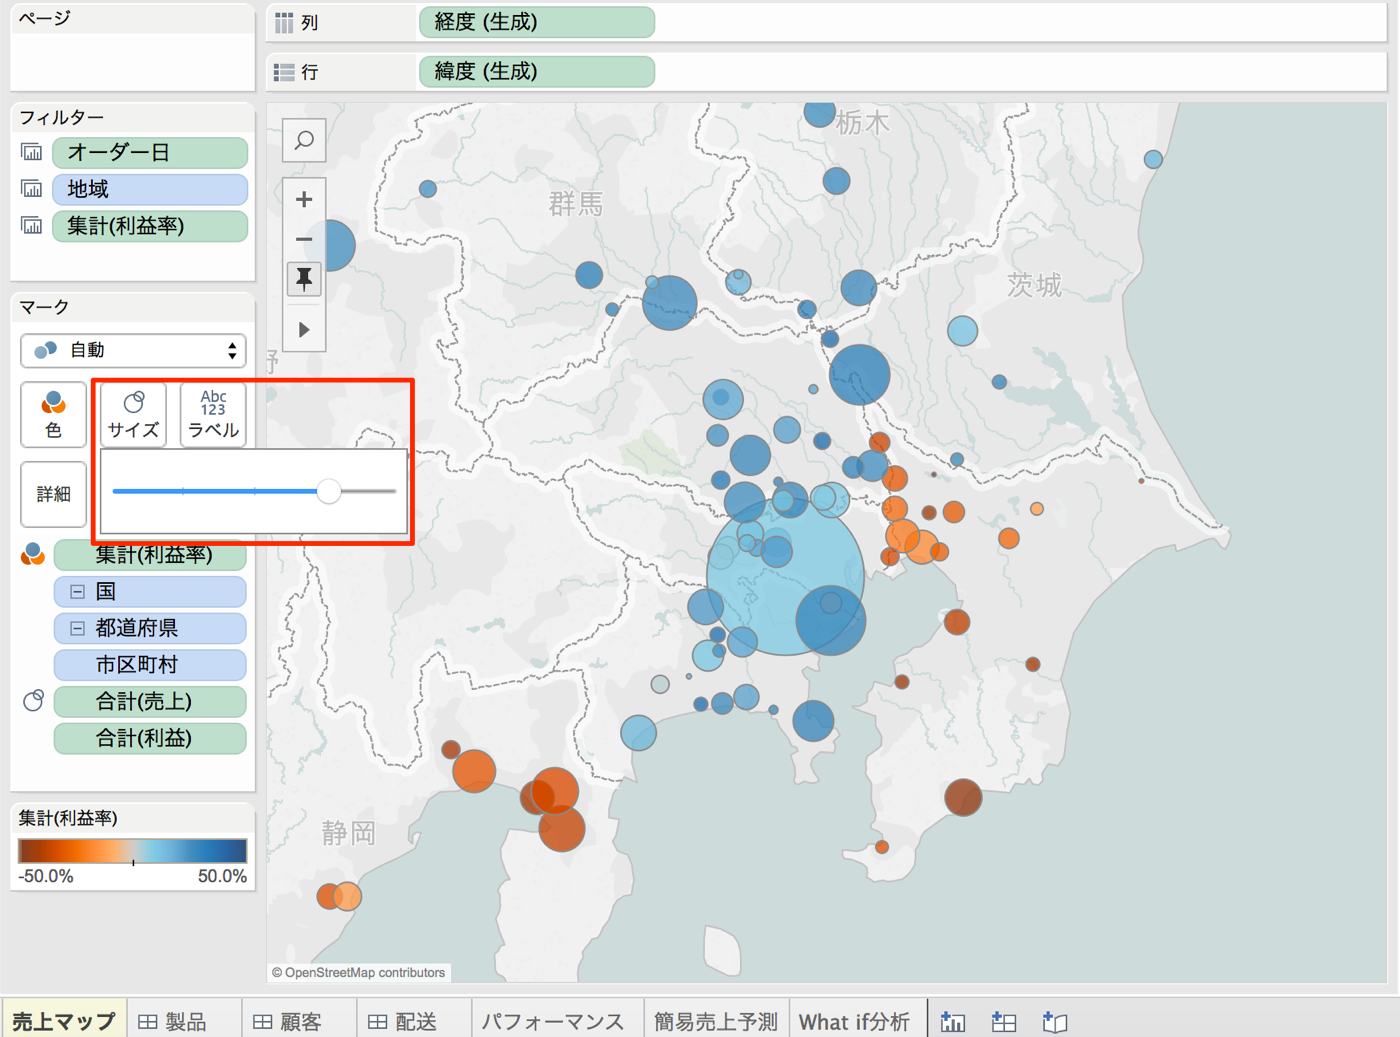Switch to the What if分析 tab
1400x1037 pixels.
pyautogui.click(x=855, y=1021)
